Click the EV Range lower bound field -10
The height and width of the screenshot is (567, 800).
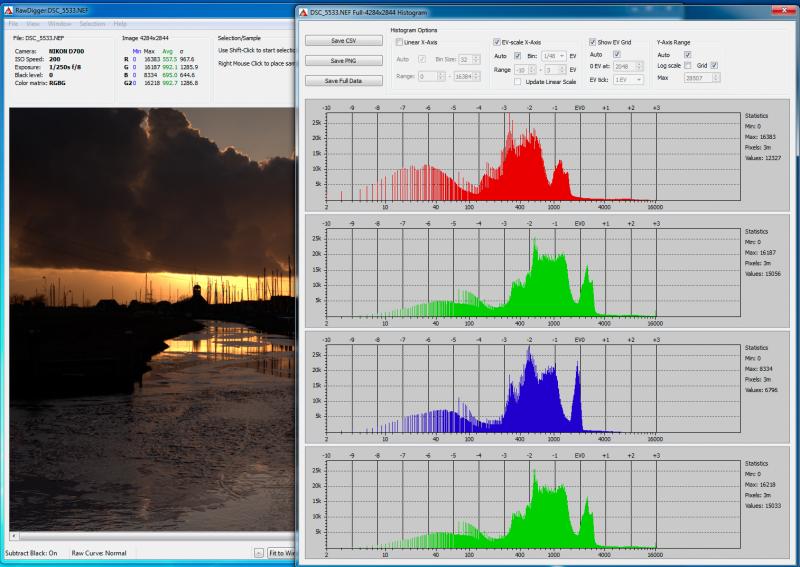[x=525, y=70]
